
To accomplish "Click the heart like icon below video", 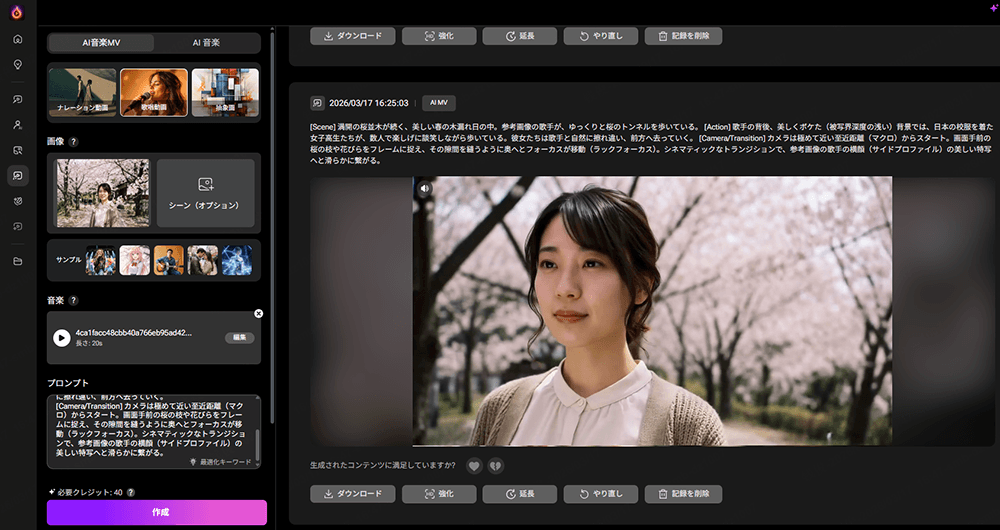I will 474,465.
